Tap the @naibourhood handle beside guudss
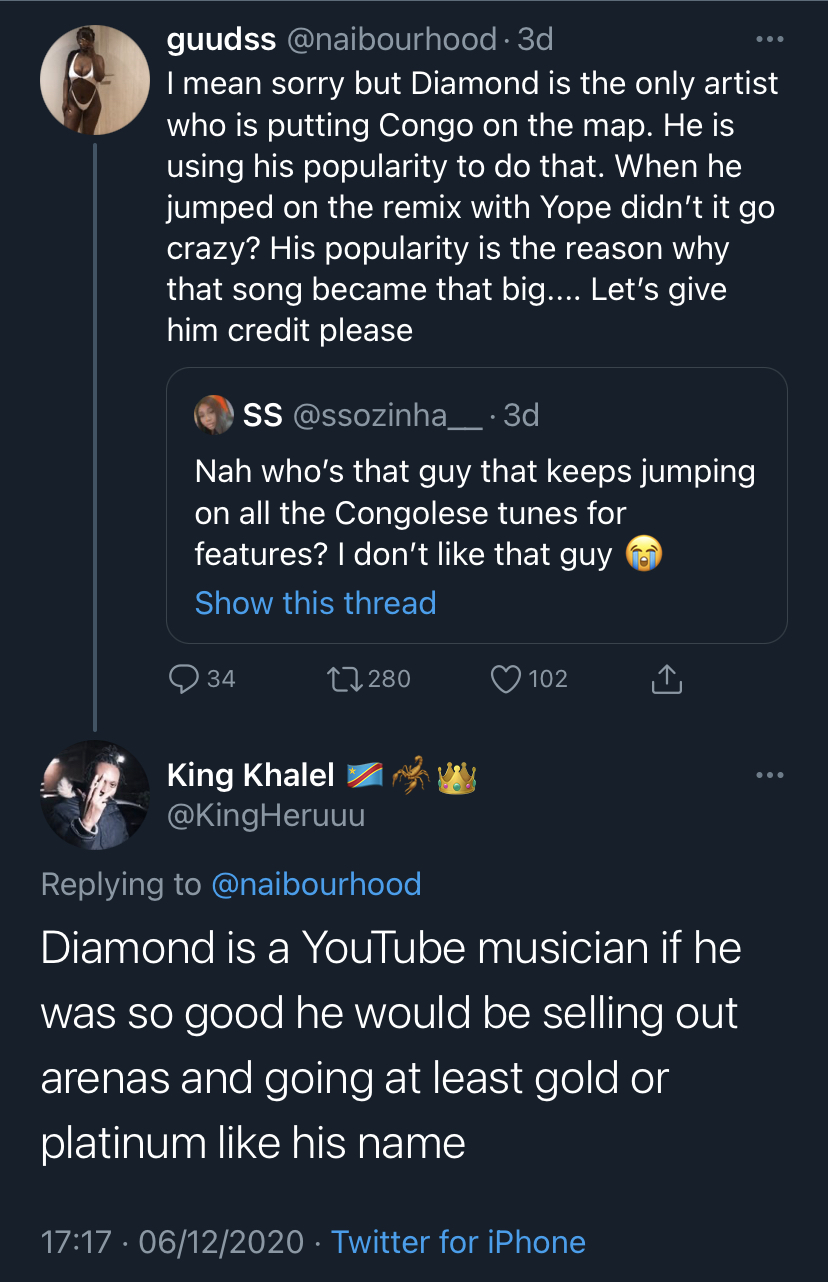 (391, 40)
